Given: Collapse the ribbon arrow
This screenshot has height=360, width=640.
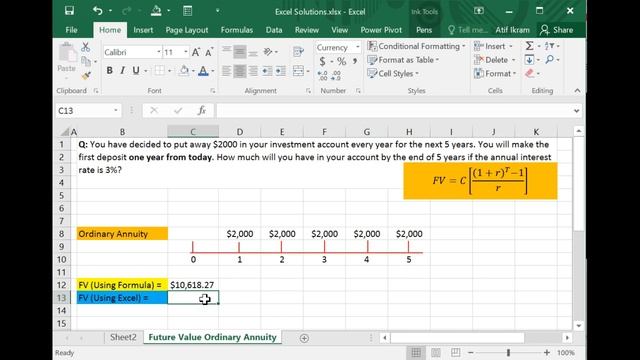Looking at the screenshot, I should [x=577, y=91].
